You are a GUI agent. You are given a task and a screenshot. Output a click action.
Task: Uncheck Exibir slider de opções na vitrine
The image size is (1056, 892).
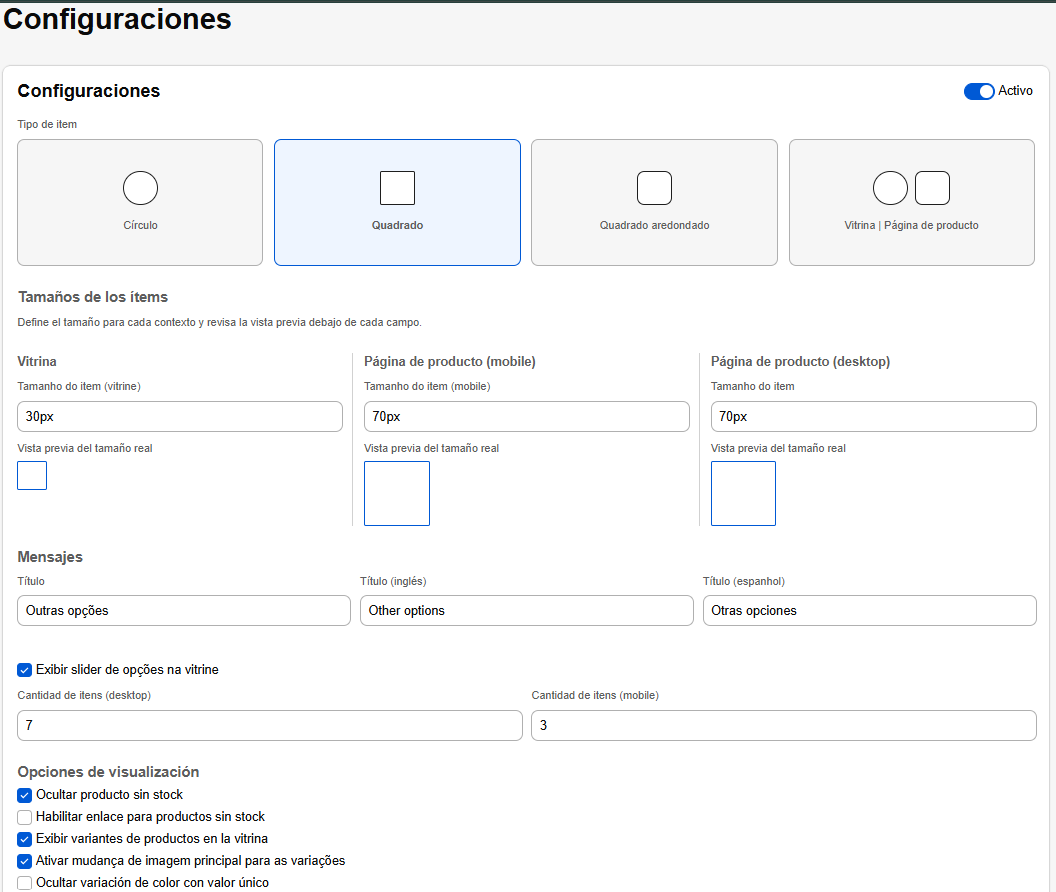click(25, 670)
